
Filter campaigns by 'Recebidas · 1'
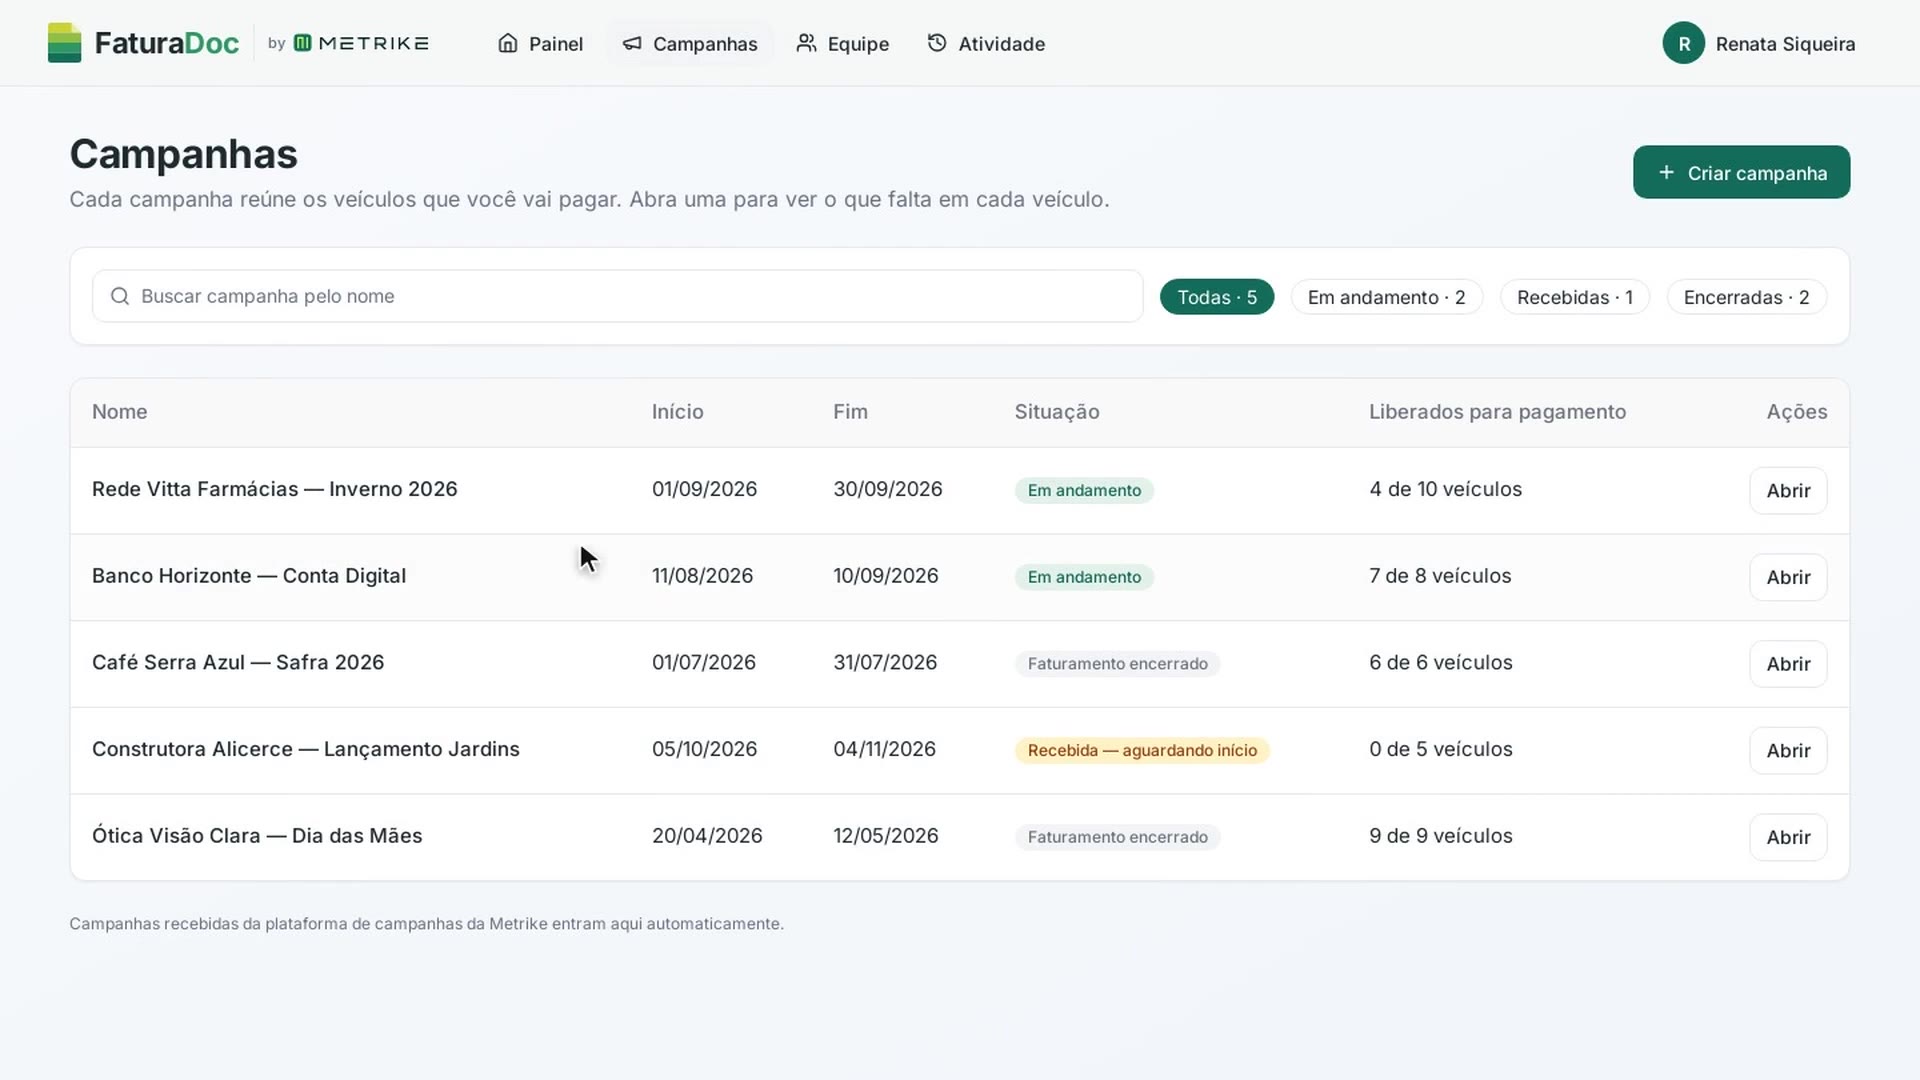pos(1575,297)
